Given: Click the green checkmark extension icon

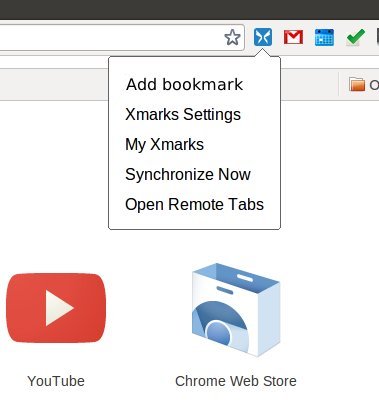Looking at the screenshot, I should click(355, 37).
